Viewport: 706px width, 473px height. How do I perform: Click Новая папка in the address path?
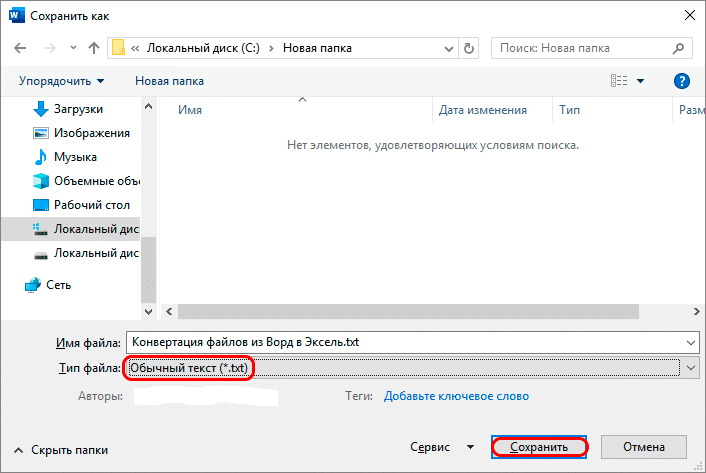317,48
